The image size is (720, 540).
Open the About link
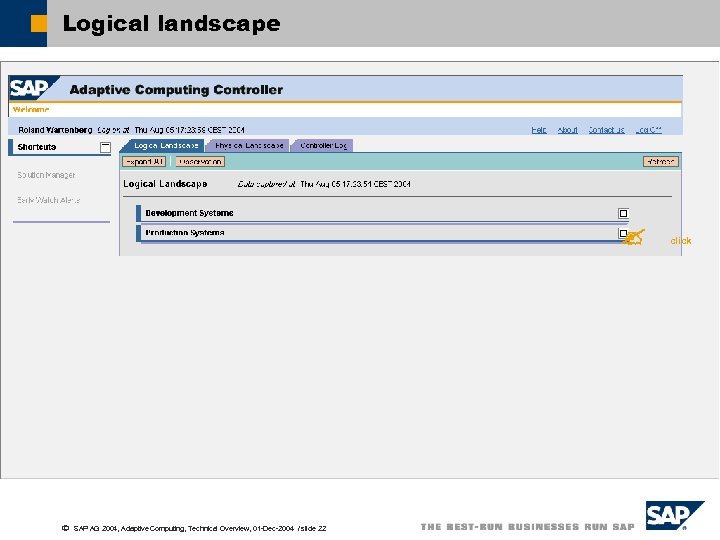(x=568, y=130)
